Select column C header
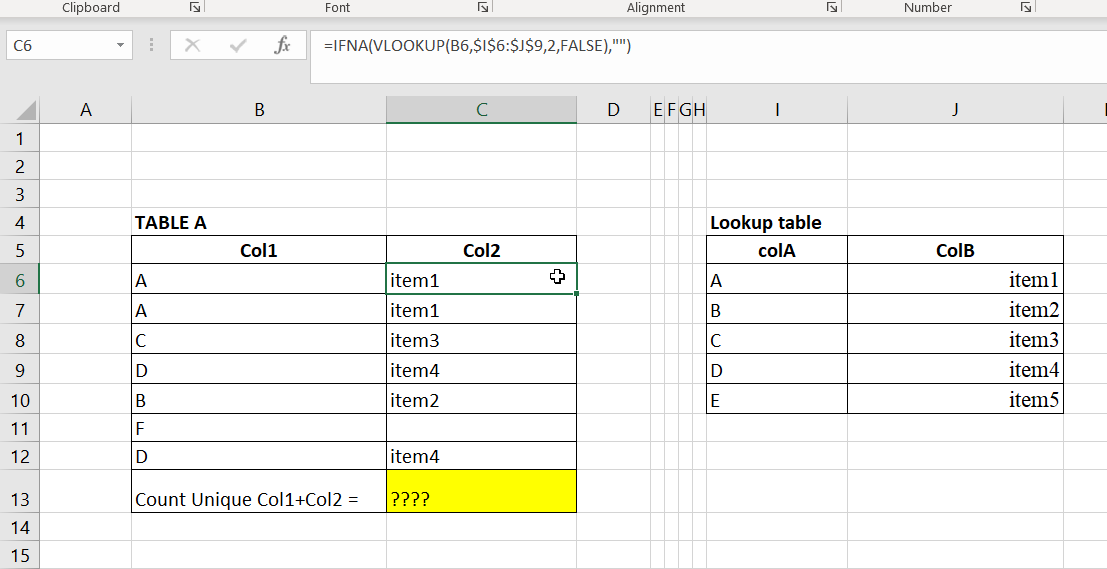Viewport: 1107px width, 569px height. pos(481,110)
